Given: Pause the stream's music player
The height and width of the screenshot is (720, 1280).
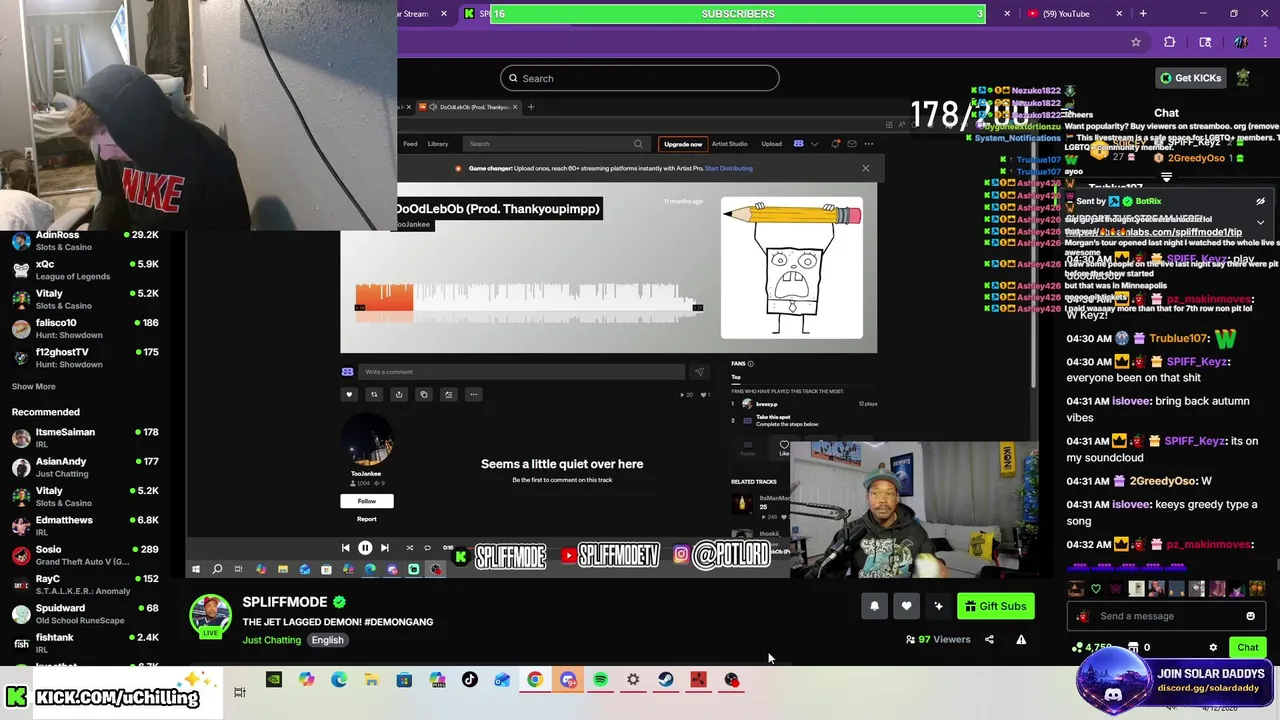Looking at the screenshot, I should pyautogui.click(x=365, y=548).
